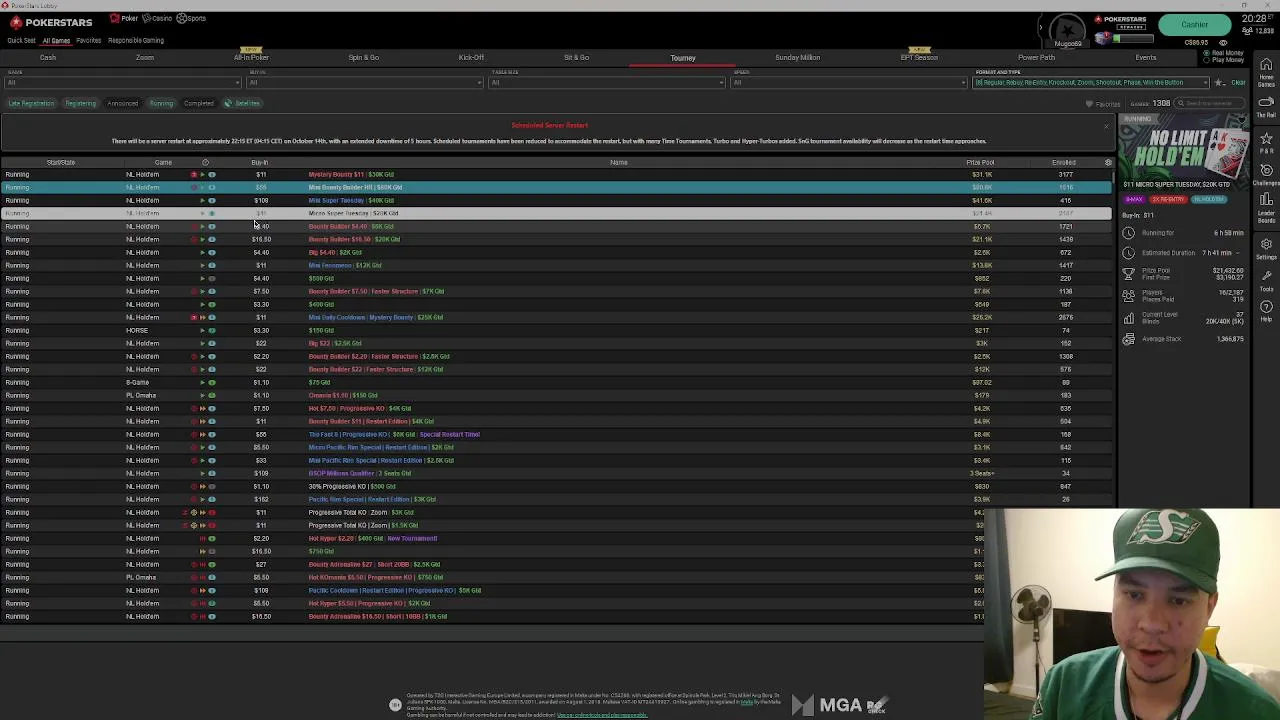Open the Table Size filter dropdown
Viewport: 1280px width, 720px height.
[608, 83]
